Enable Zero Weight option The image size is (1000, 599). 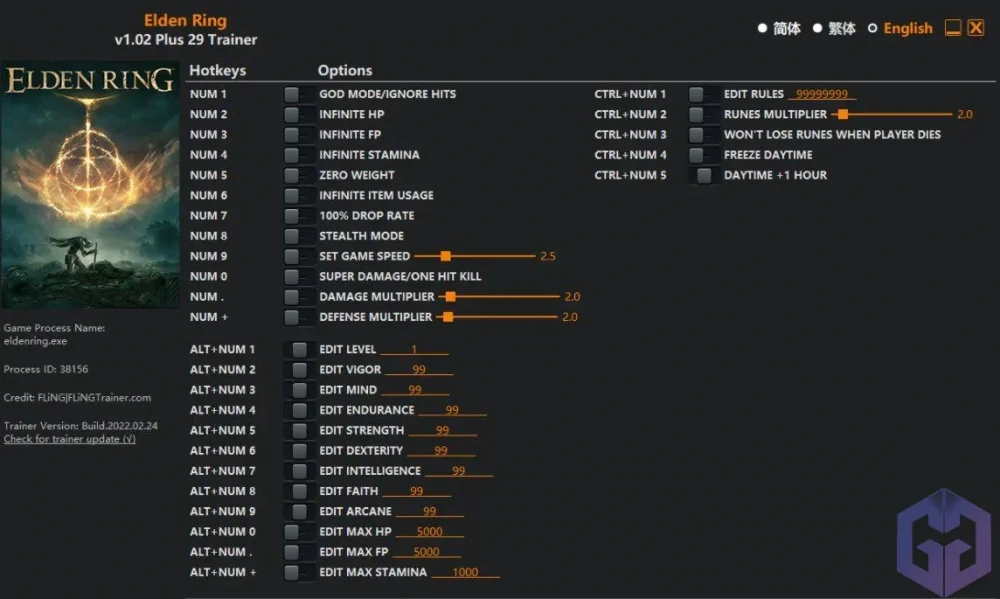pos(293,175)
